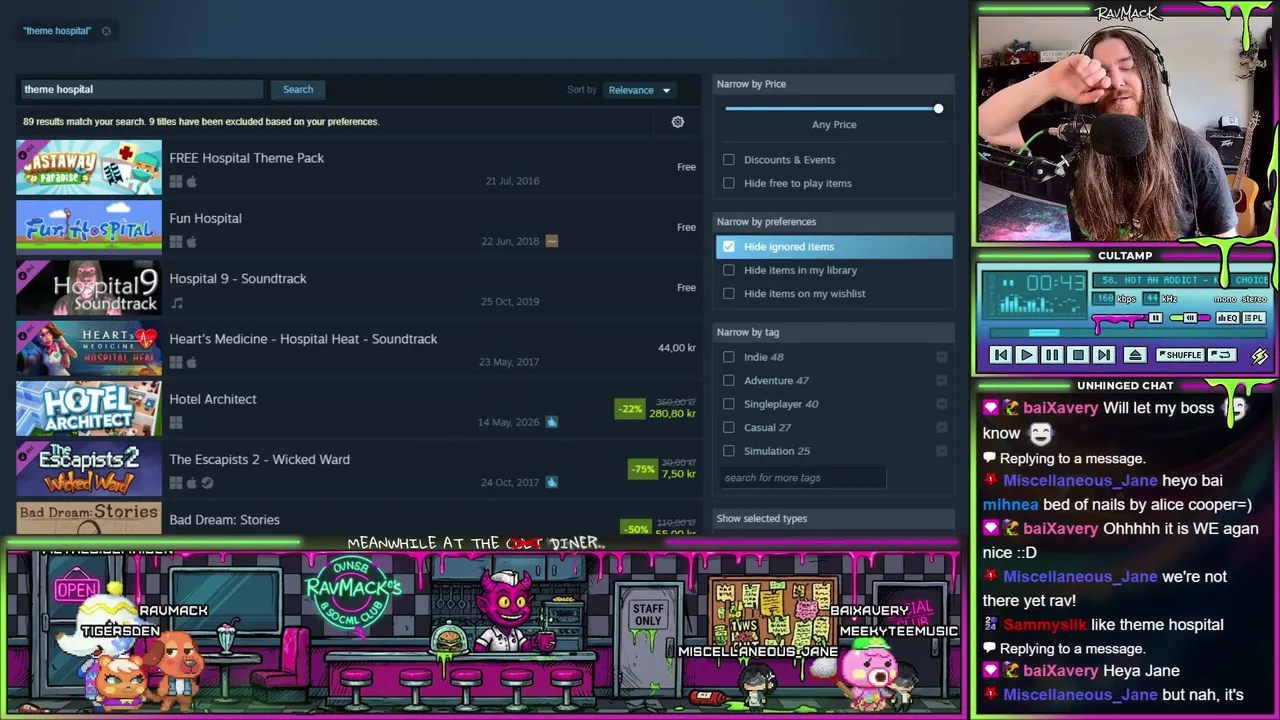This screenshot has height=720, width=1280.
Task: Check Hide items on my wishlist
Action: [729, 294]
